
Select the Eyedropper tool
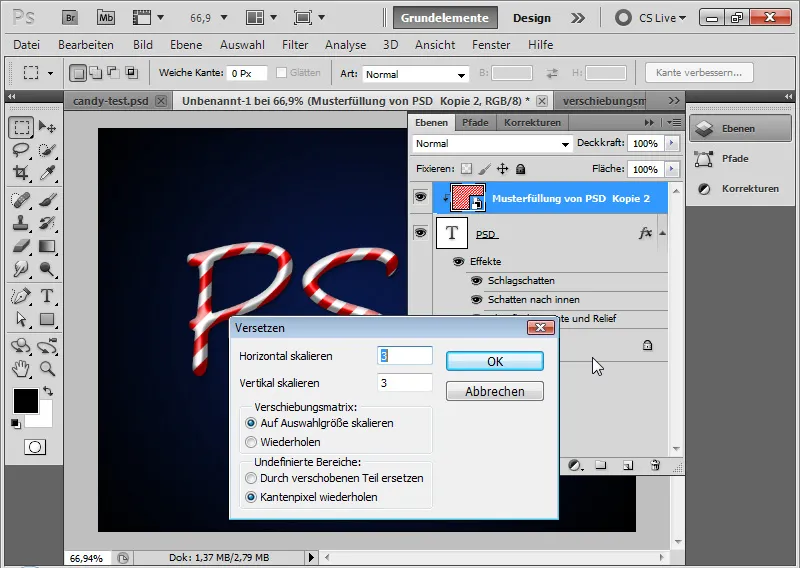[47, 173]
